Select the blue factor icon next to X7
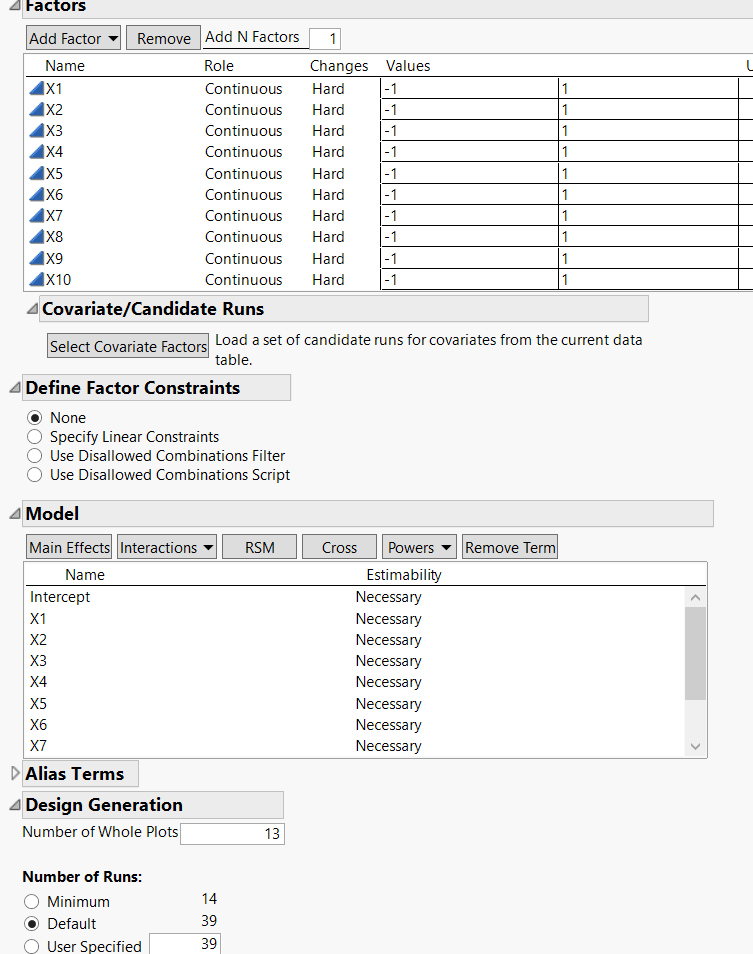This screenshot has height=954, width=753. pos(34,216)
